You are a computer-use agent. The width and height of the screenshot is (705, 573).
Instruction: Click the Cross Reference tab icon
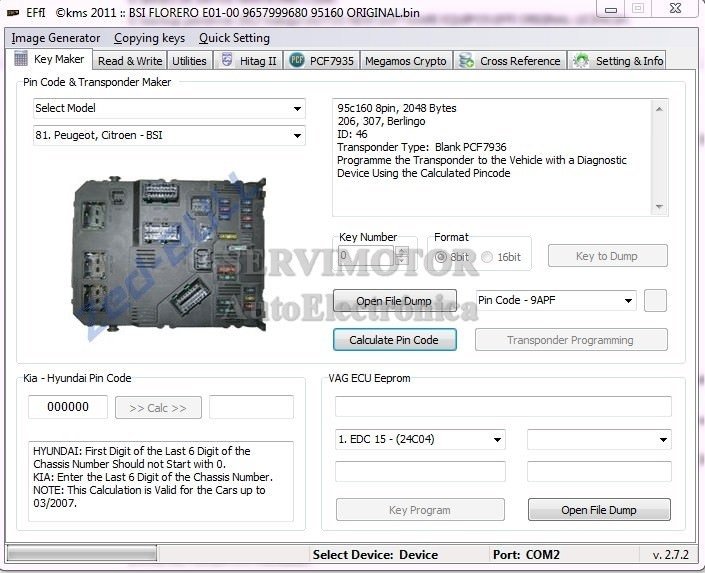click(x=467, y=61)
